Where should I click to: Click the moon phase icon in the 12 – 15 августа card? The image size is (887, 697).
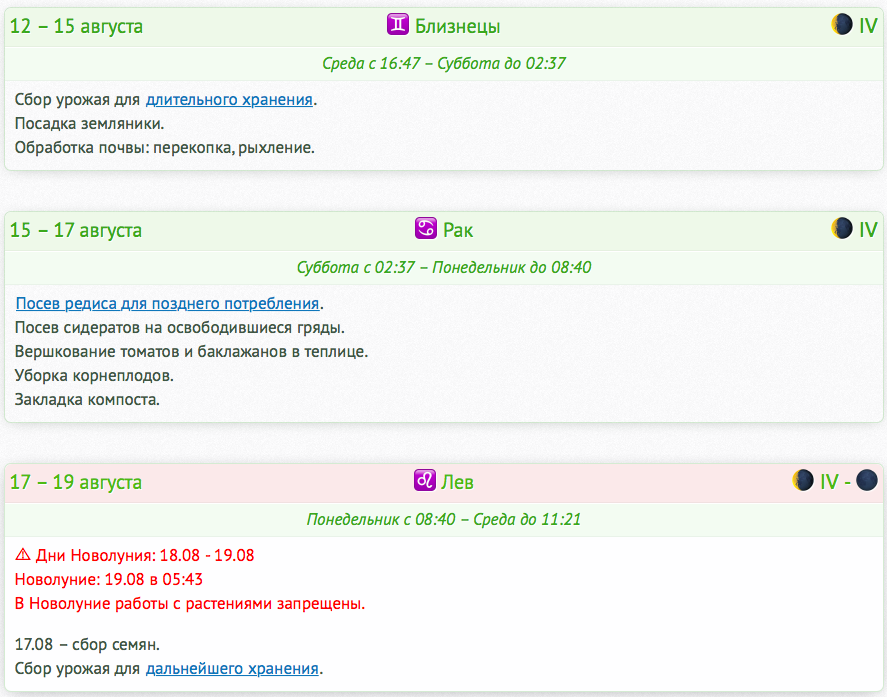click(842, 25)
